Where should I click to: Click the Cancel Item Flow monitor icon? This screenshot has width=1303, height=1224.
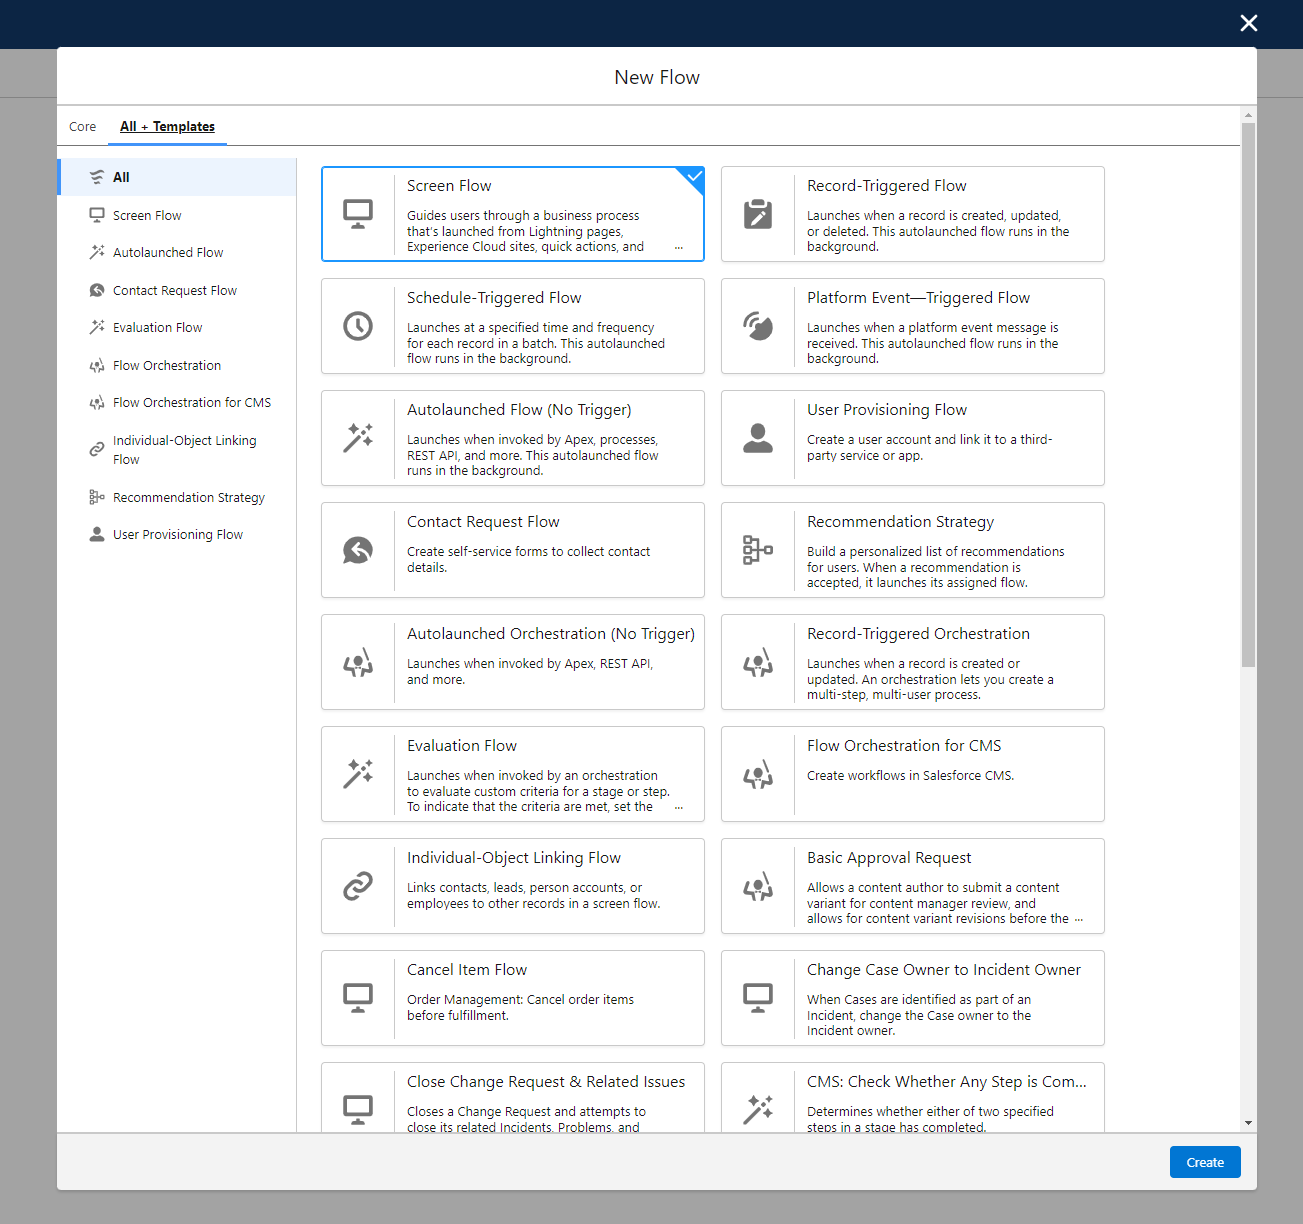358,998
